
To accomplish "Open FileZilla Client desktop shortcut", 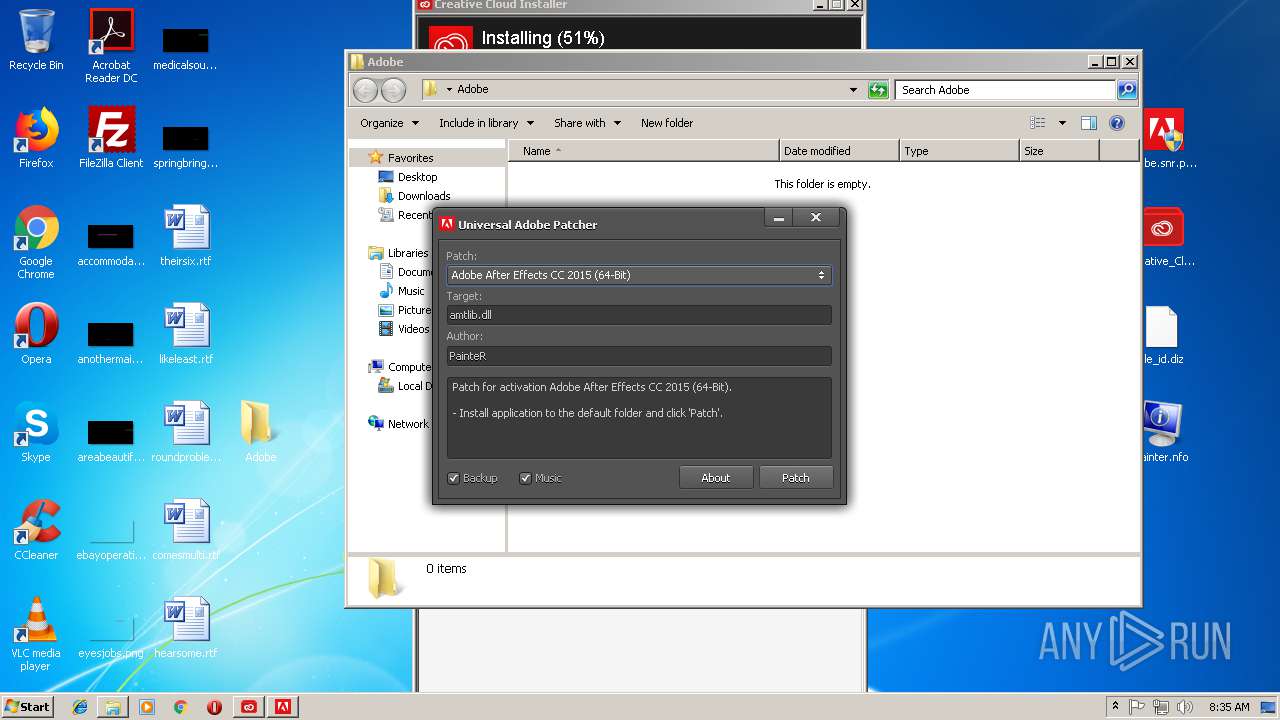I will [111, 138].
